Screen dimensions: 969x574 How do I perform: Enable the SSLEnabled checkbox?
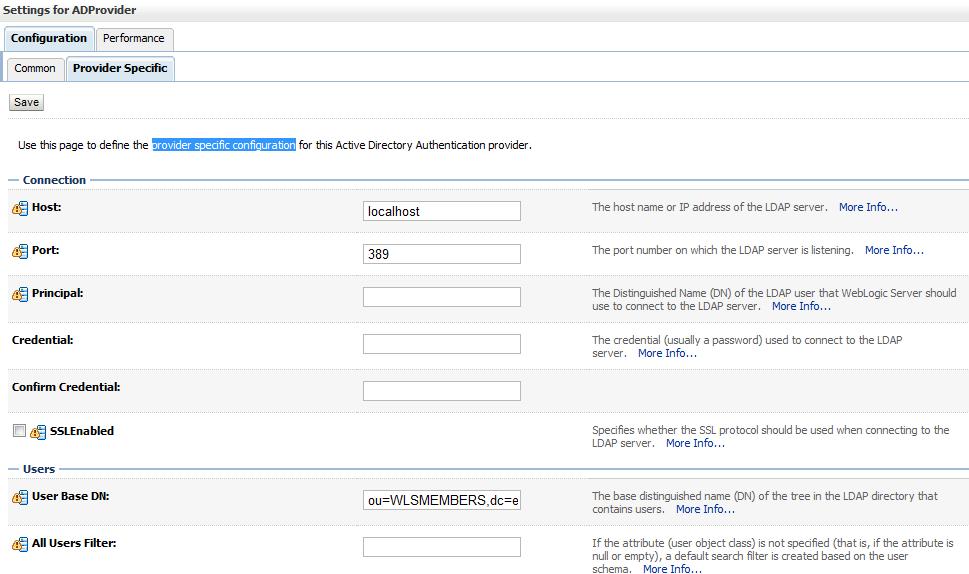click(x=19, y=431)
